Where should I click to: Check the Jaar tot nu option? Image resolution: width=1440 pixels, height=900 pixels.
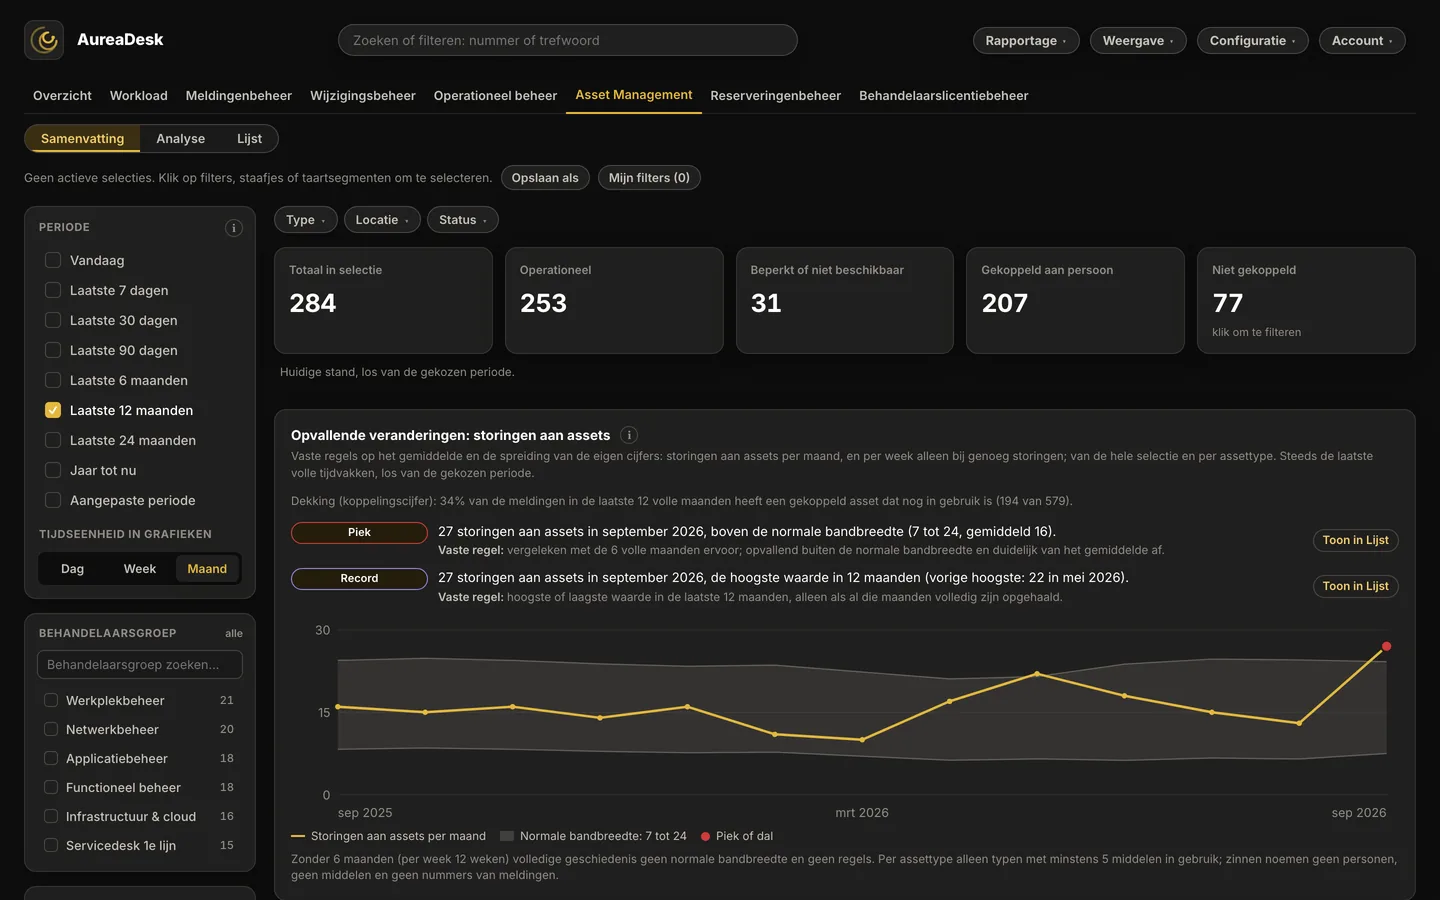(53, 470)
